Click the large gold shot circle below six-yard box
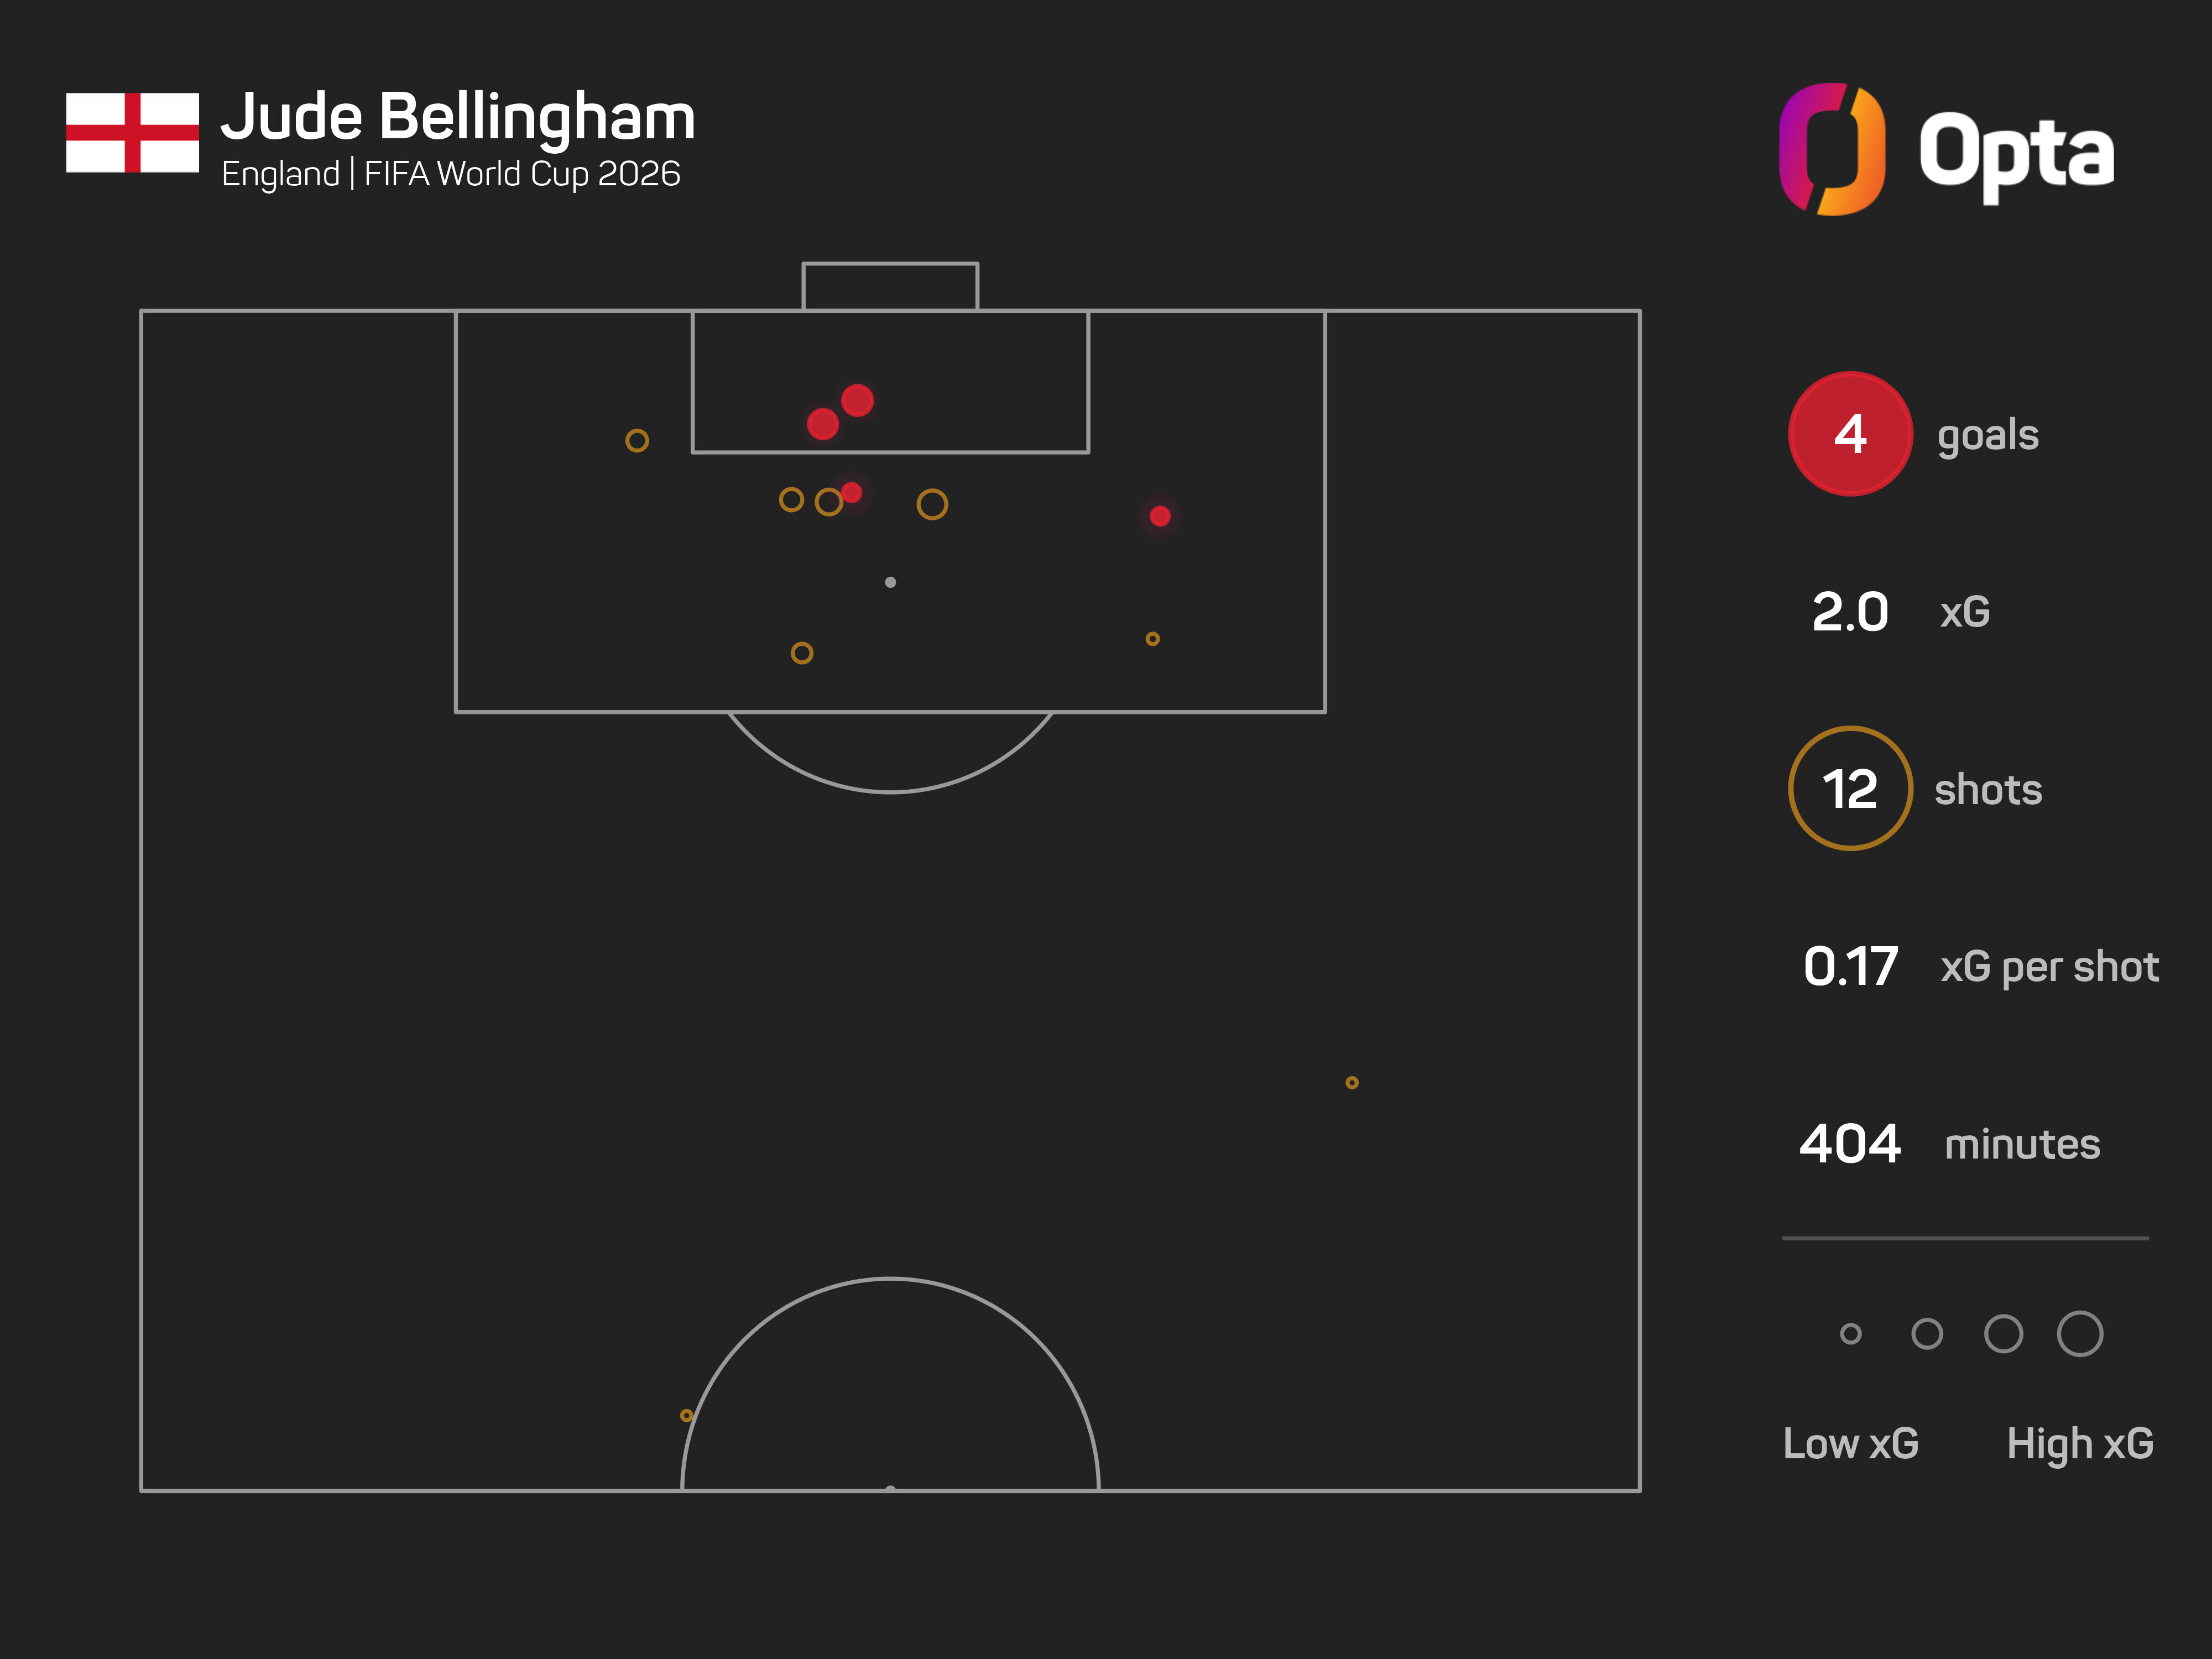Screen dimensions: 2212x1659 pyautogui.click(x=932, y=504)
